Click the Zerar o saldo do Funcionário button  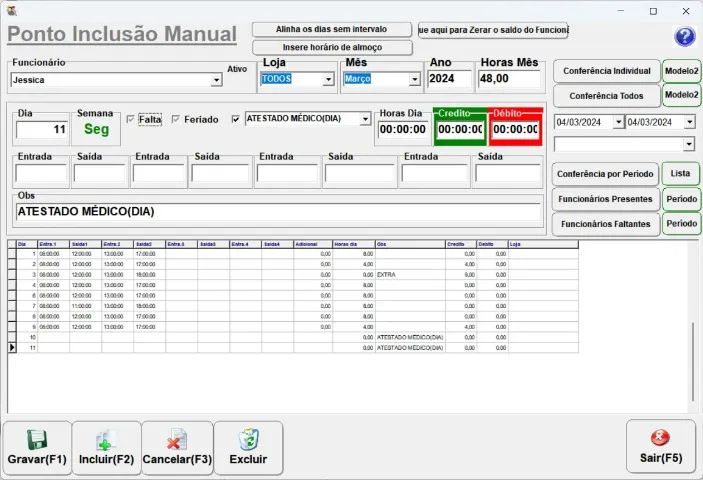pyautogui.click(x=493, y=30)
